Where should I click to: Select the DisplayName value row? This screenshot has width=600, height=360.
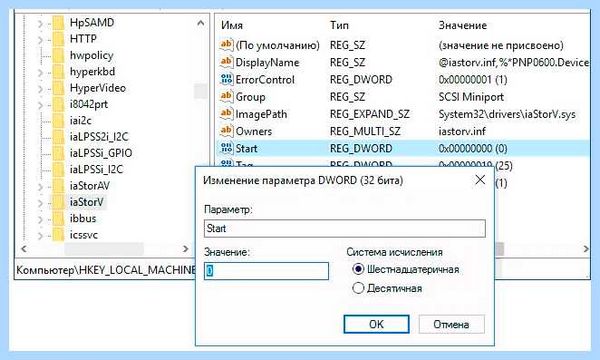(404, 62)
